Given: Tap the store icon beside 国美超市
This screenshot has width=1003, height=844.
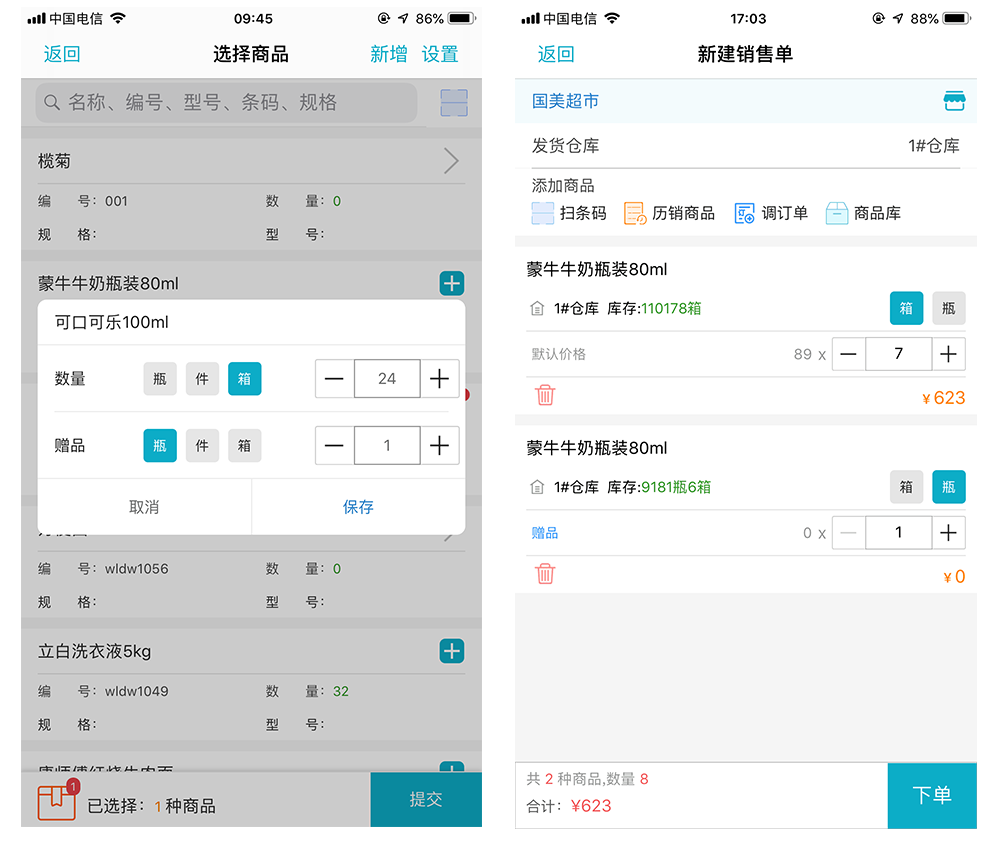Looking at the screenshot, I should 954,100.
